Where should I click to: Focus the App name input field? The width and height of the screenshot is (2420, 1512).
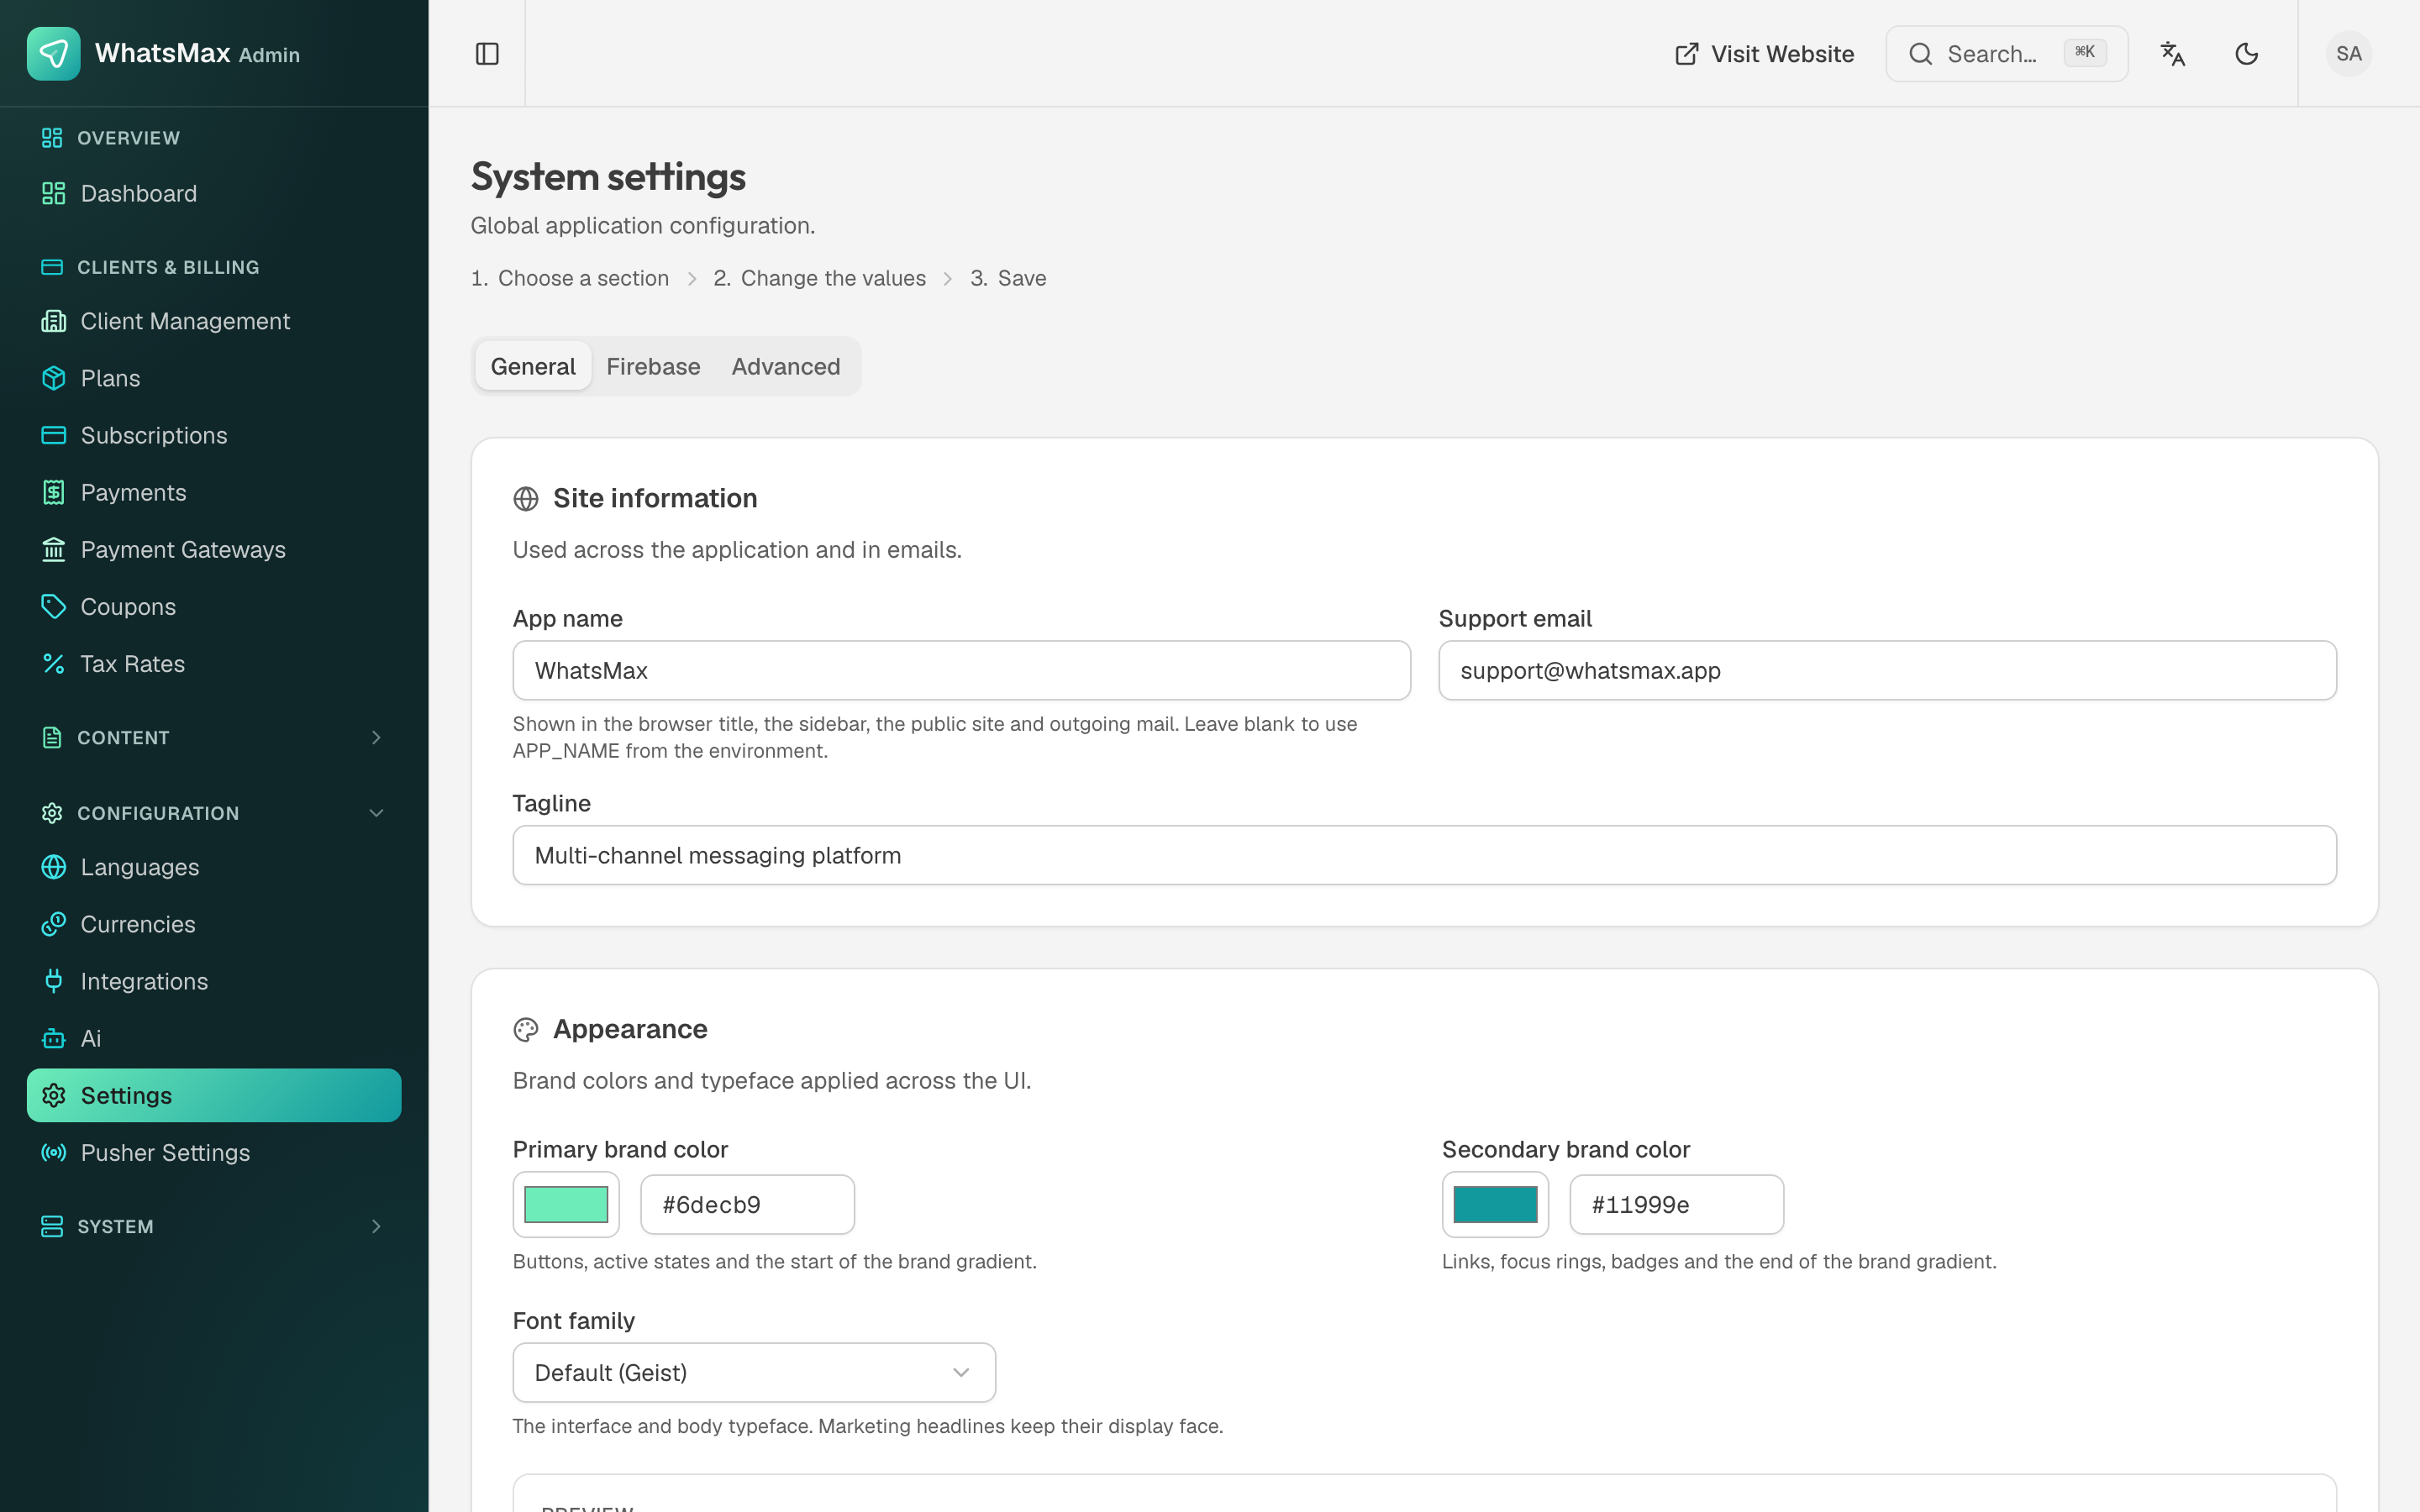(962, 671)
